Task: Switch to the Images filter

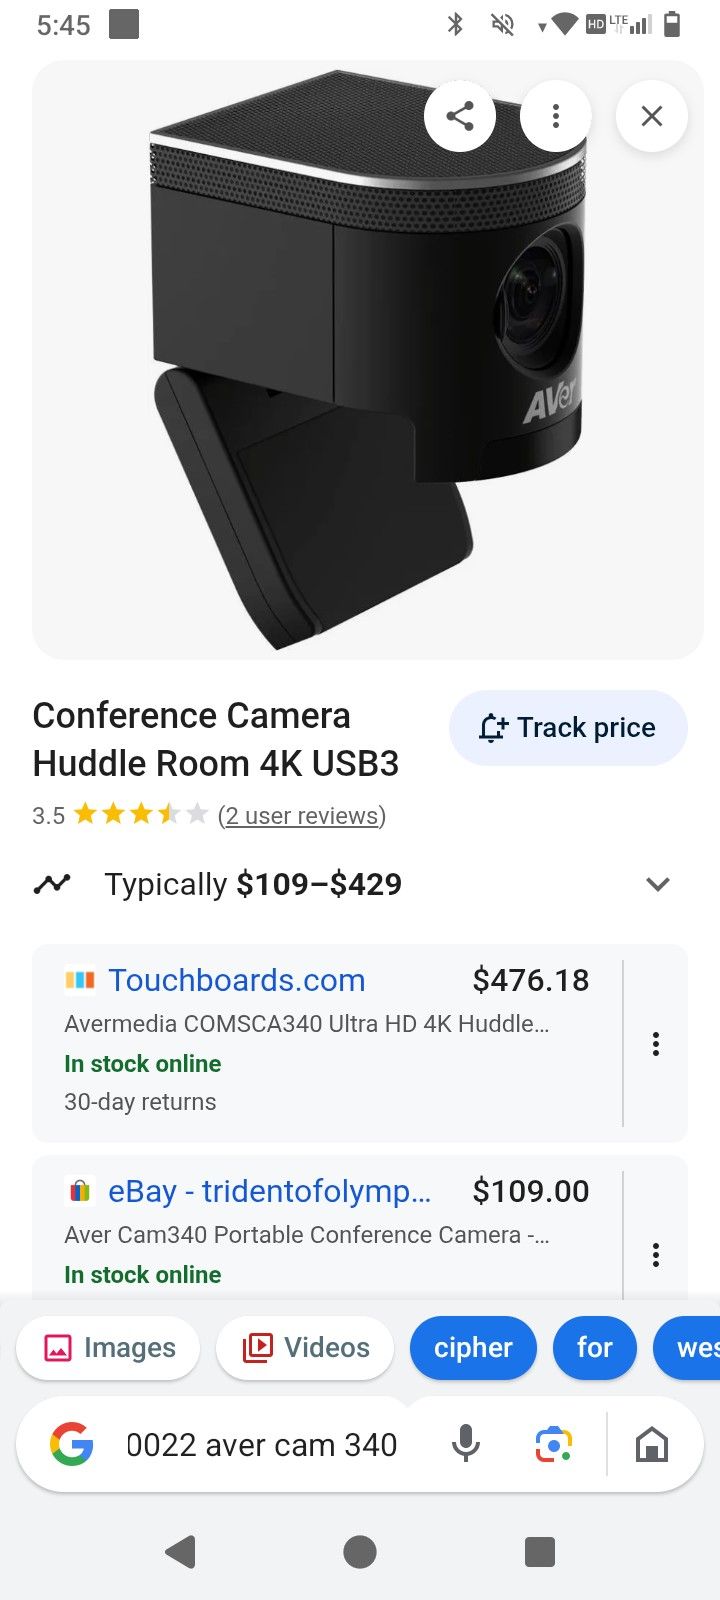Action: 109,1348
